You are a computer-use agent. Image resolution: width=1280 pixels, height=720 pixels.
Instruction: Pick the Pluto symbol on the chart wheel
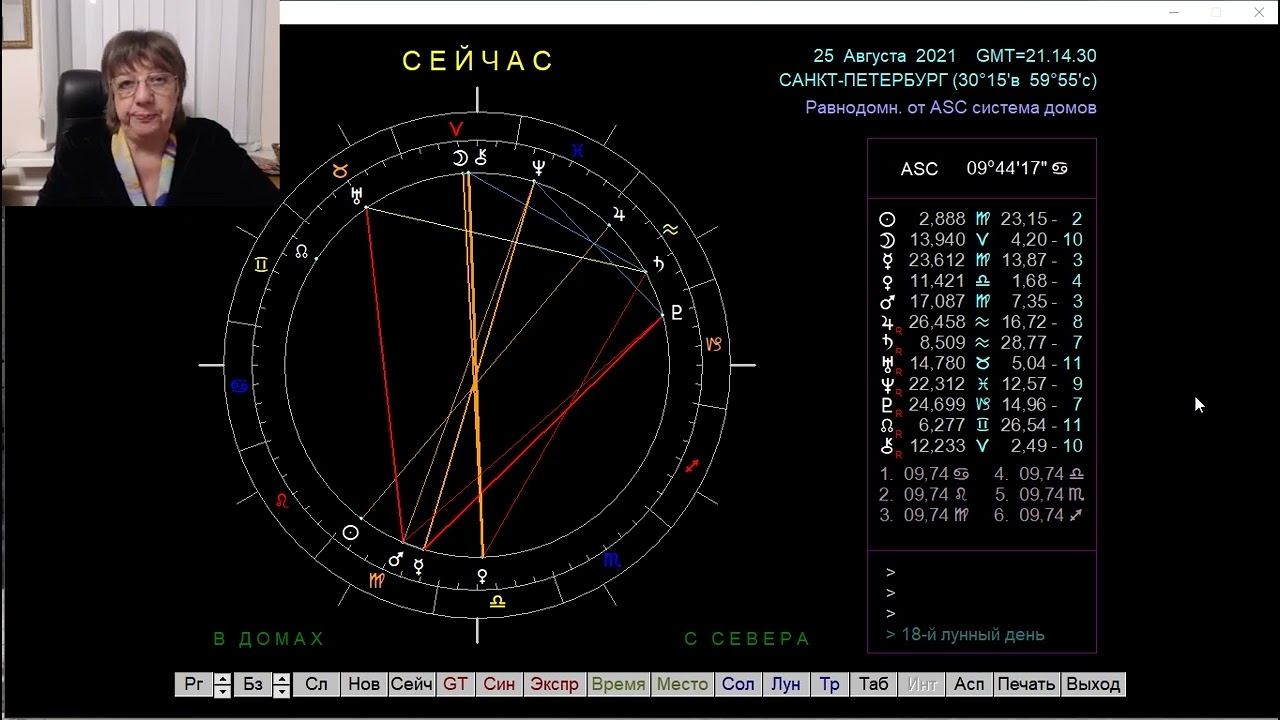pyautogui.click(x=676, y=313)
